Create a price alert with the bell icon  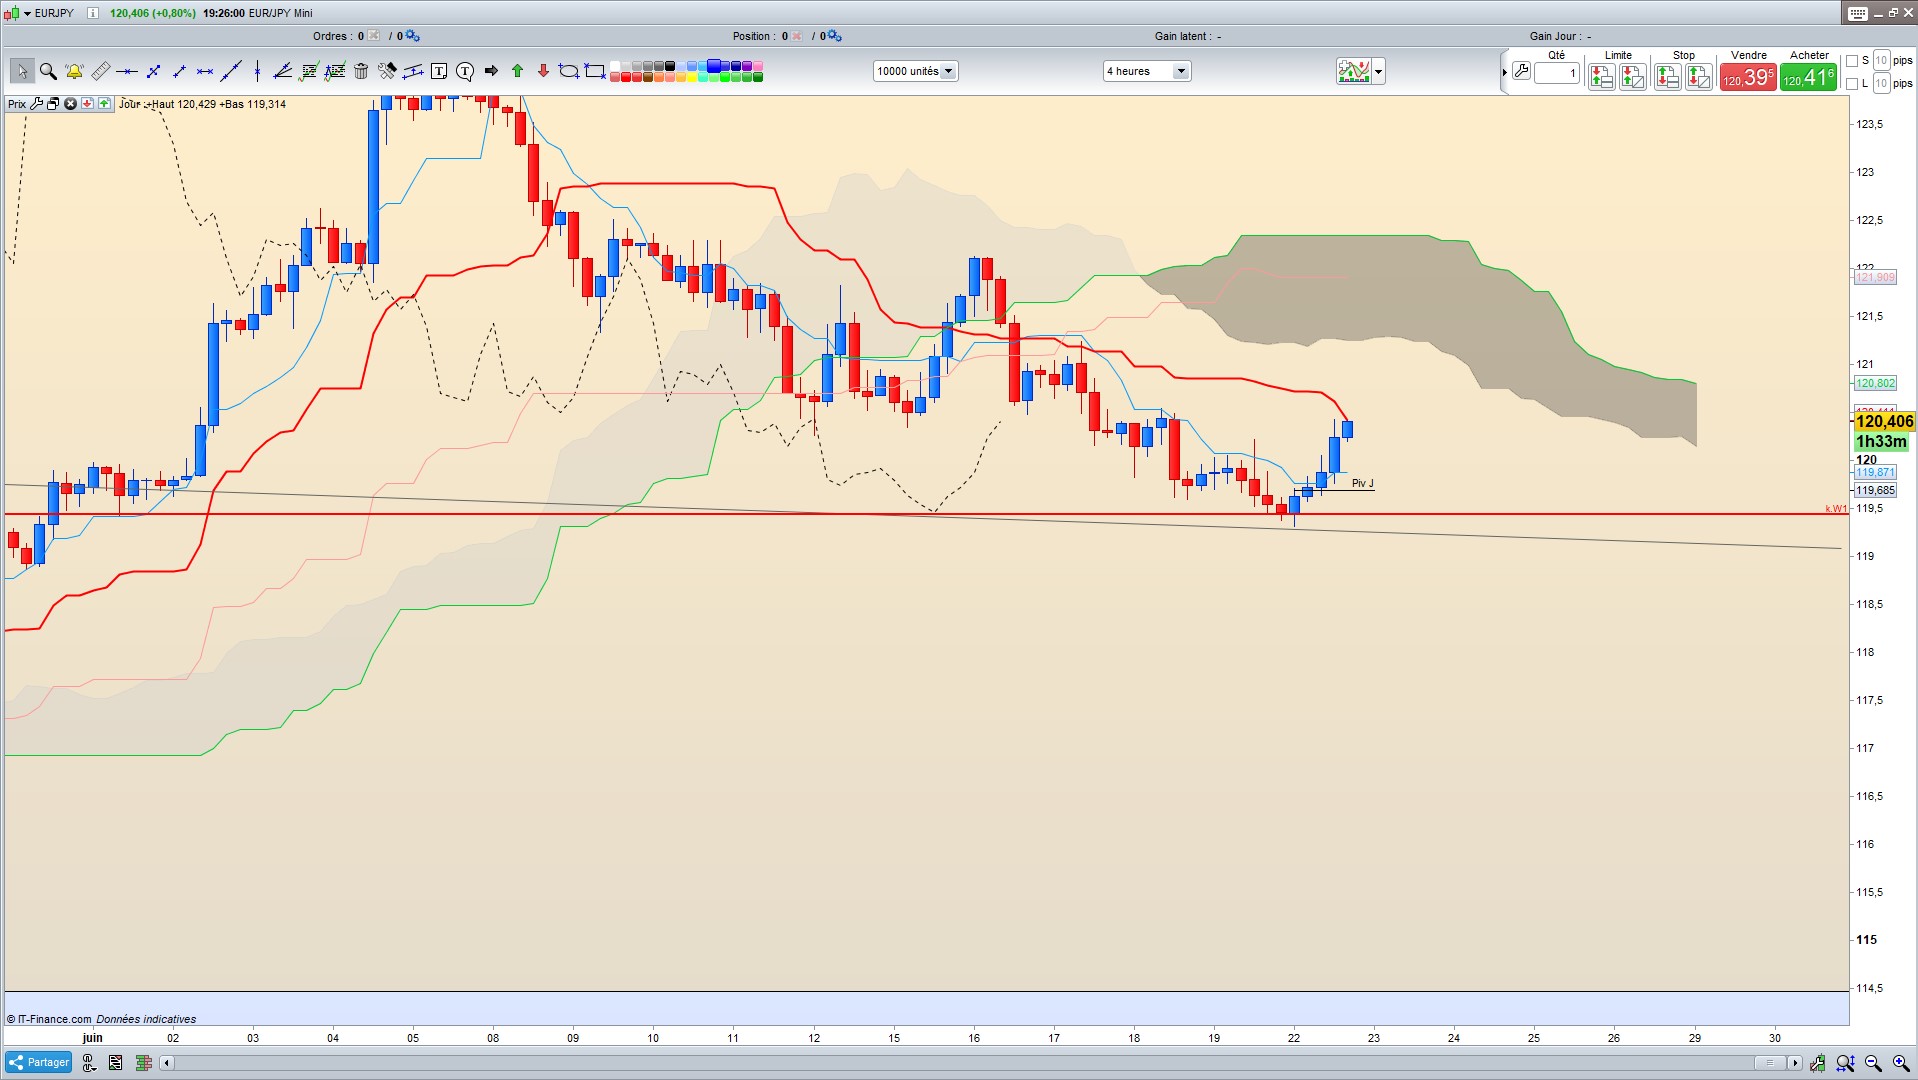pyautogui.click(x=74, y=71)
